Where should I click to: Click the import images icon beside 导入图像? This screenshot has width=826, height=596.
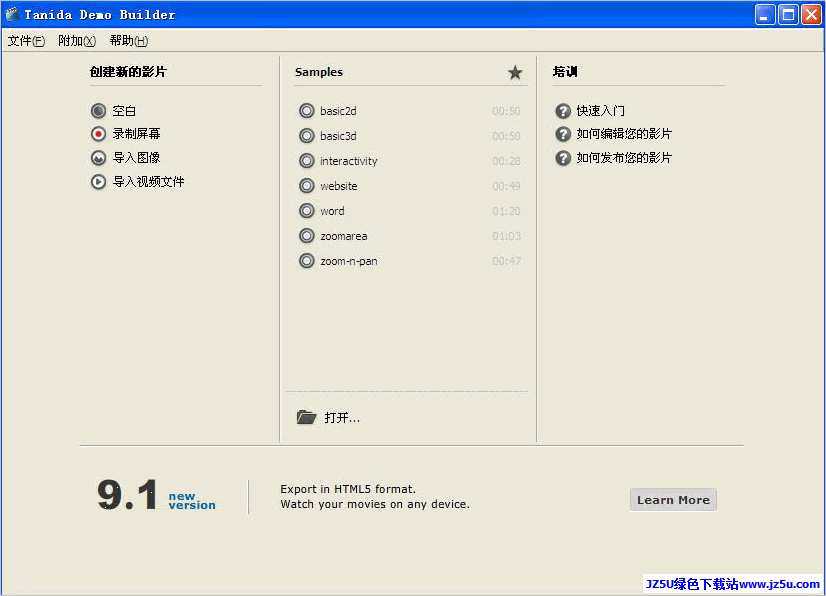(x=98, y=158)
